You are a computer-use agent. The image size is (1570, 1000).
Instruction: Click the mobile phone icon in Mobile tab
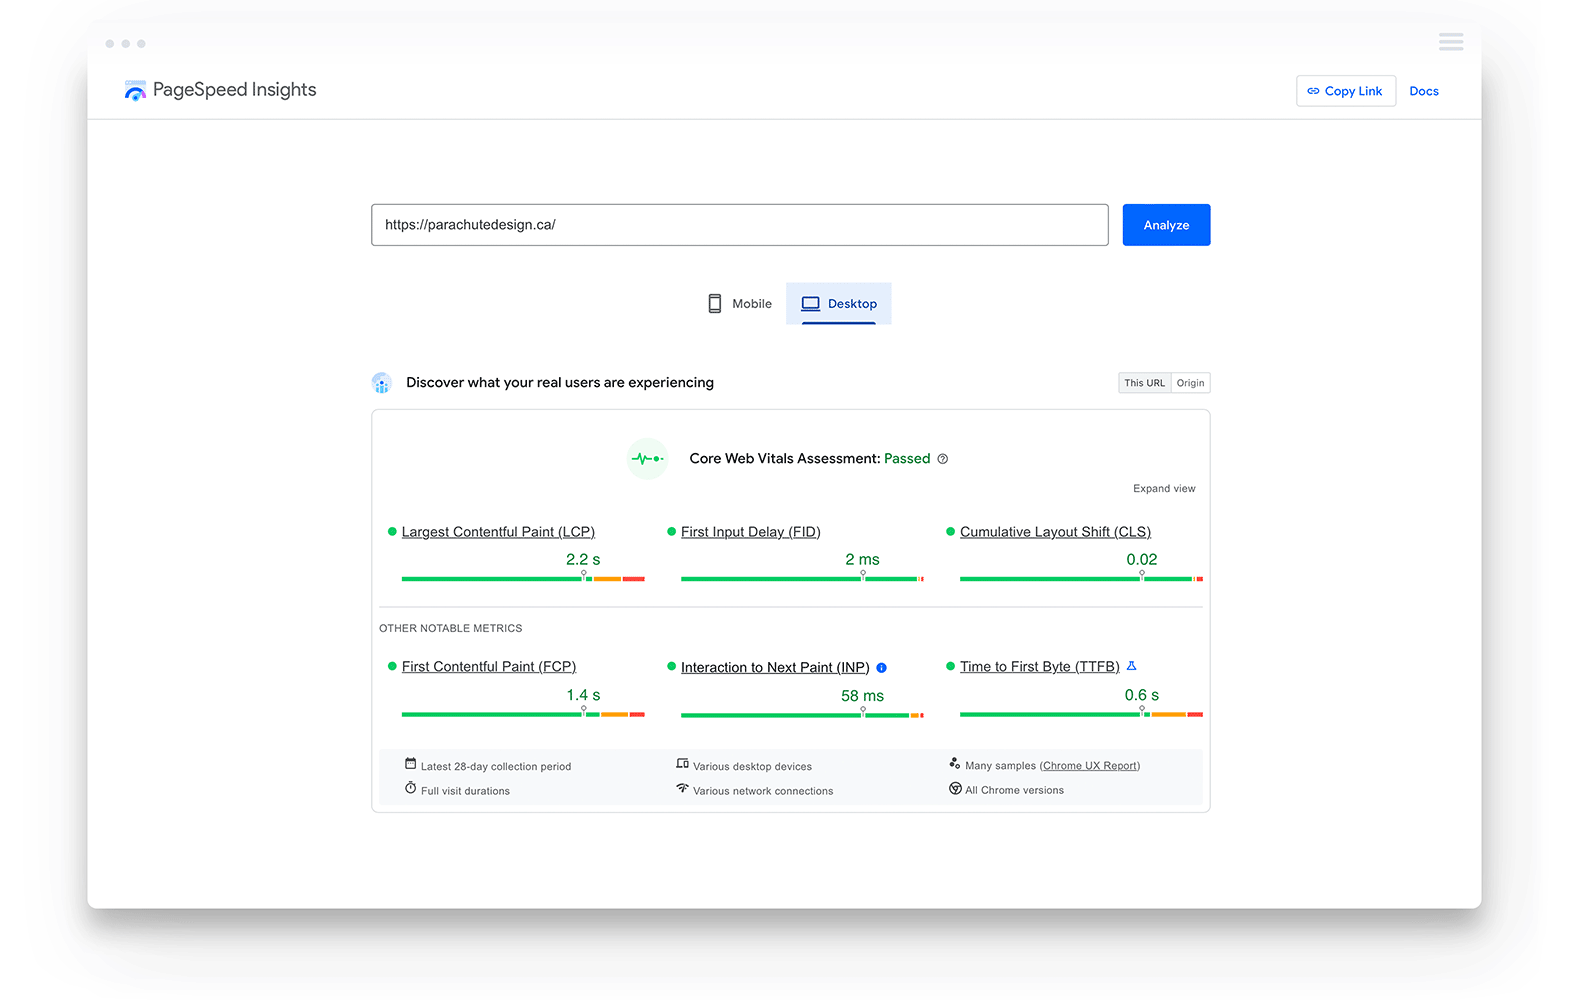click(x=715, y=304)
